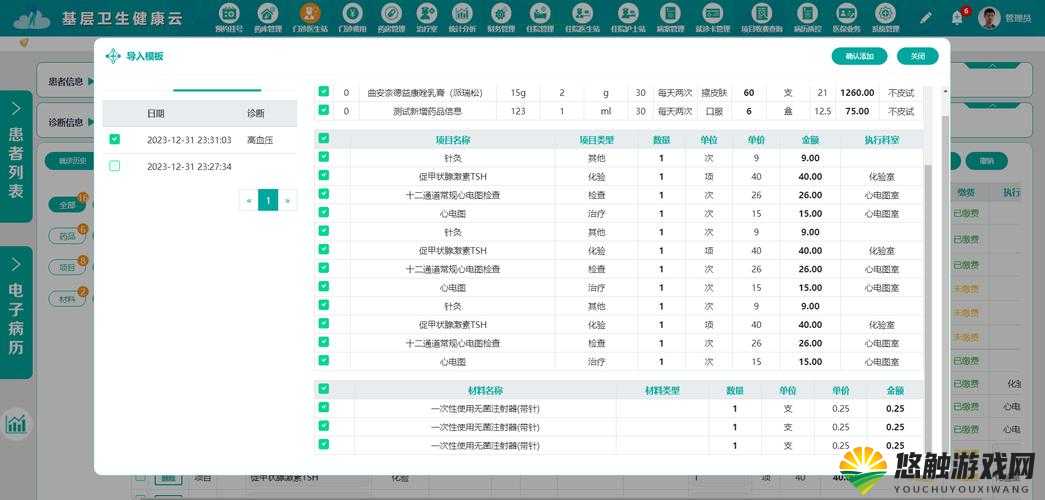Open the 药库管理 module icon

pyautogui.click(x=268, y=13)
